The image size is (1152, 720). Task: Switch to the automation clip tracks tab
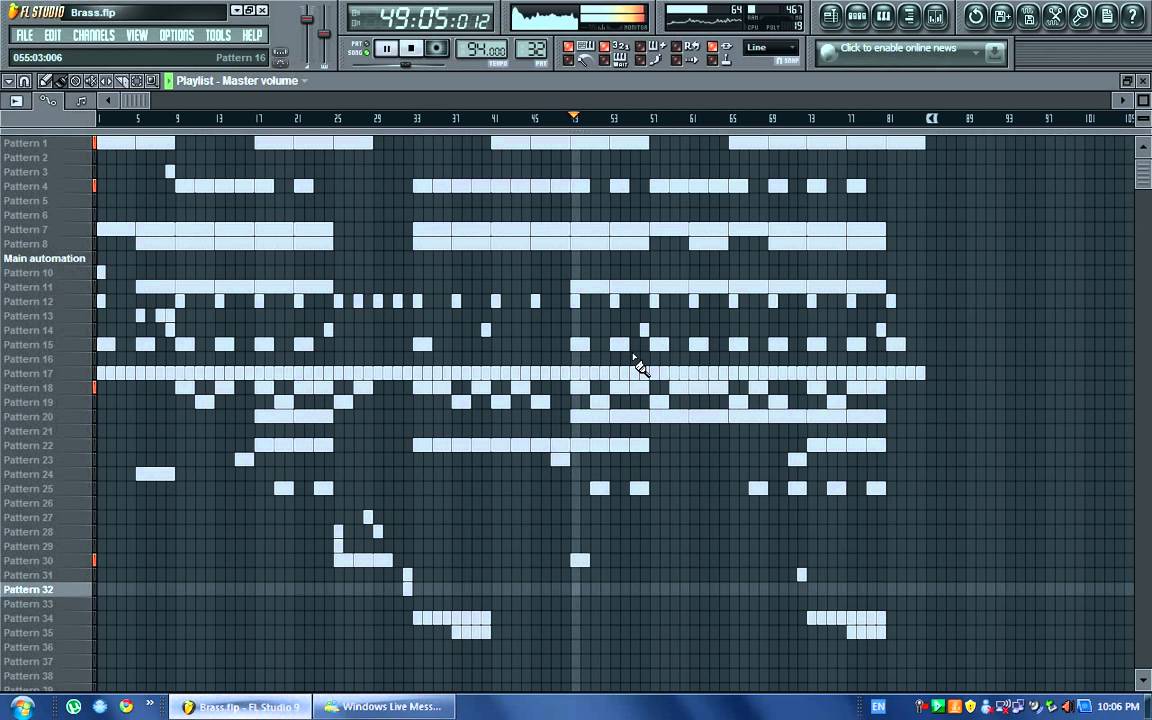coord(48,101)
